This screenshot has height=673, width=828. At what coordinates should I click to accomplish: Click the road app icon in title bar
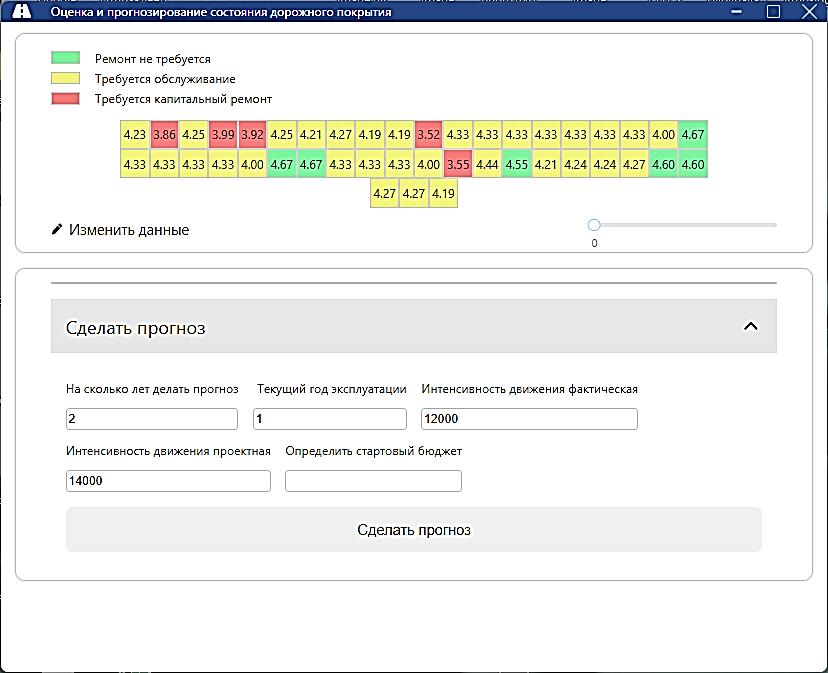[x=22, y=12]
